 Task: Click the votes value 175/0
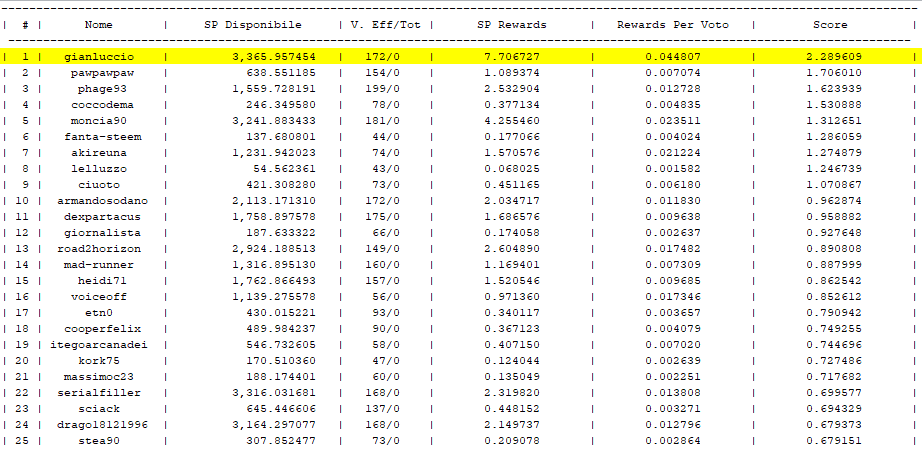(382, 216)
